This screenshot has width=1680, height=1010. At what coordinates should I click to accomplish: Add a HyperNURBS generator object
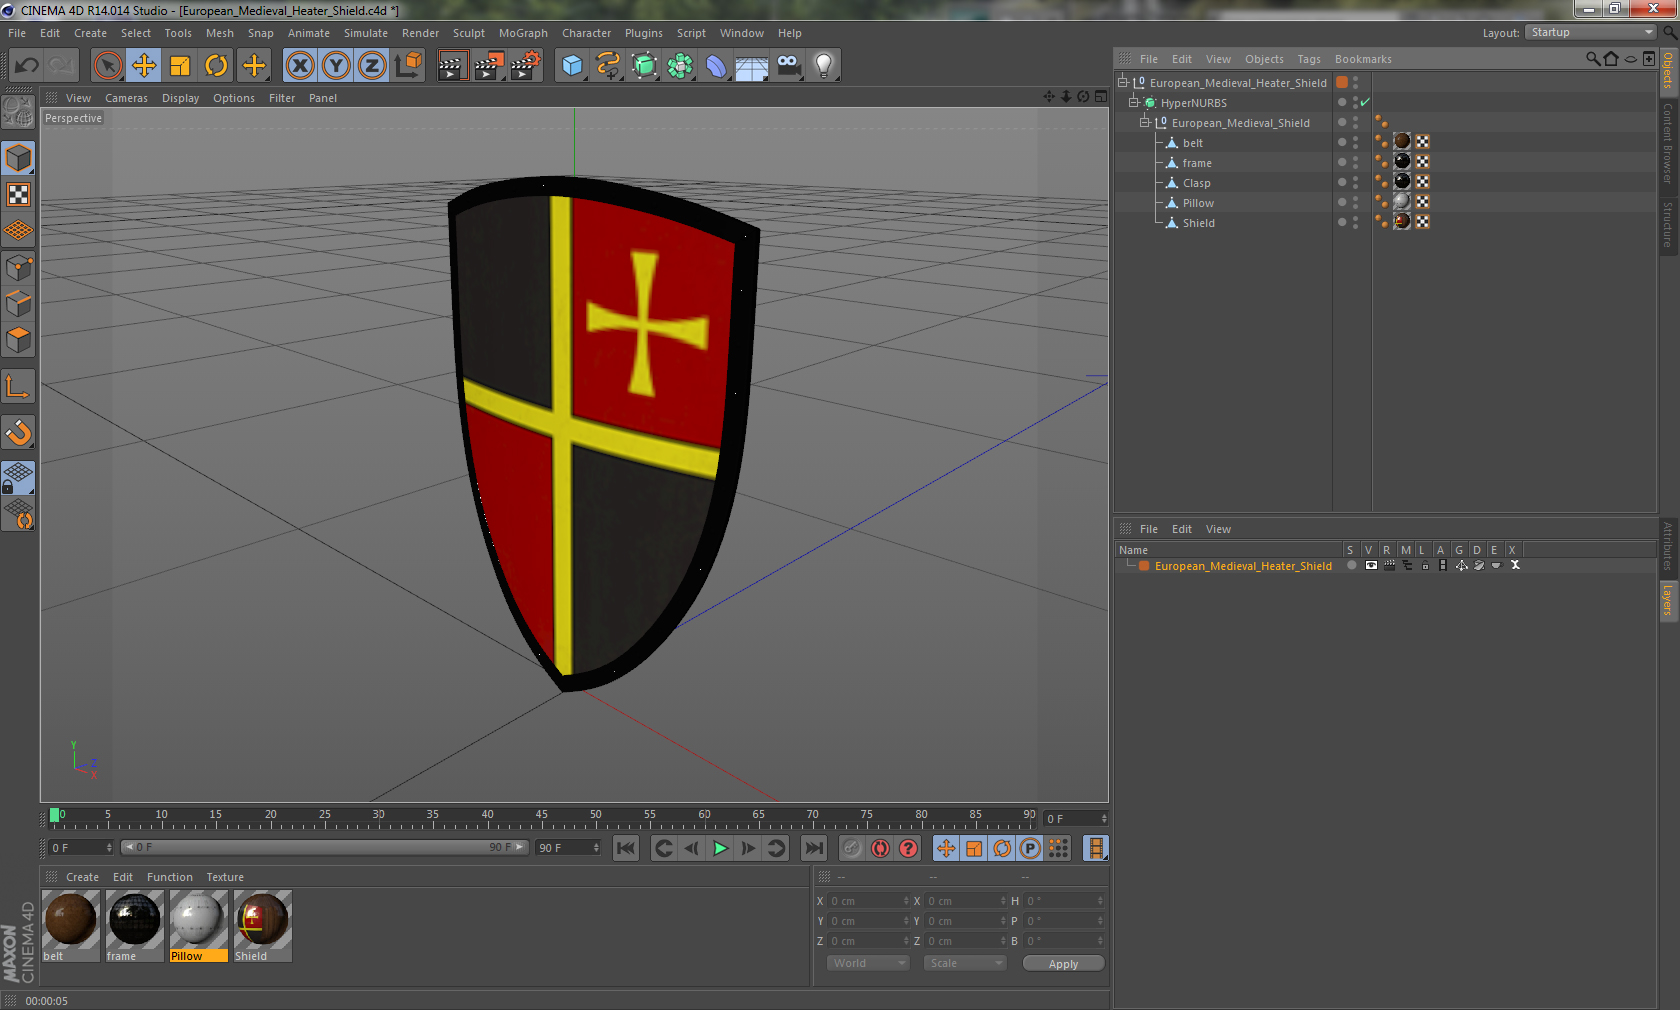(645, 66)
